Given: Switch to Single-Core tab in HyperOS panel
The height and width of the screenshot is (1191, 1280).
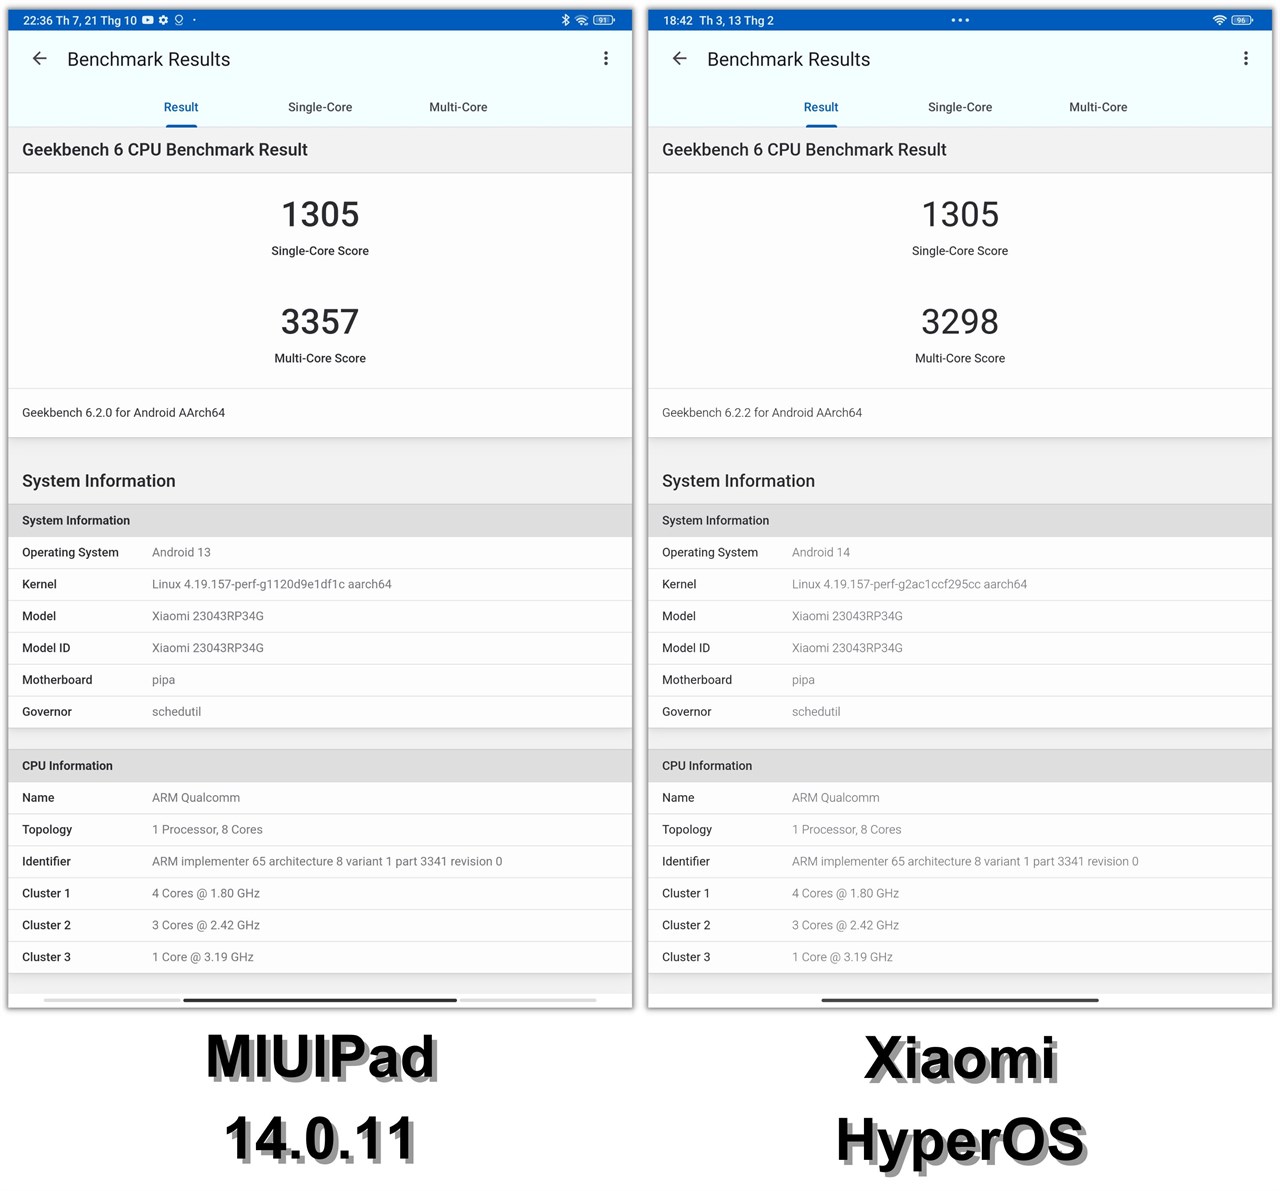Looking at the screenshot, I should [960, 107].
